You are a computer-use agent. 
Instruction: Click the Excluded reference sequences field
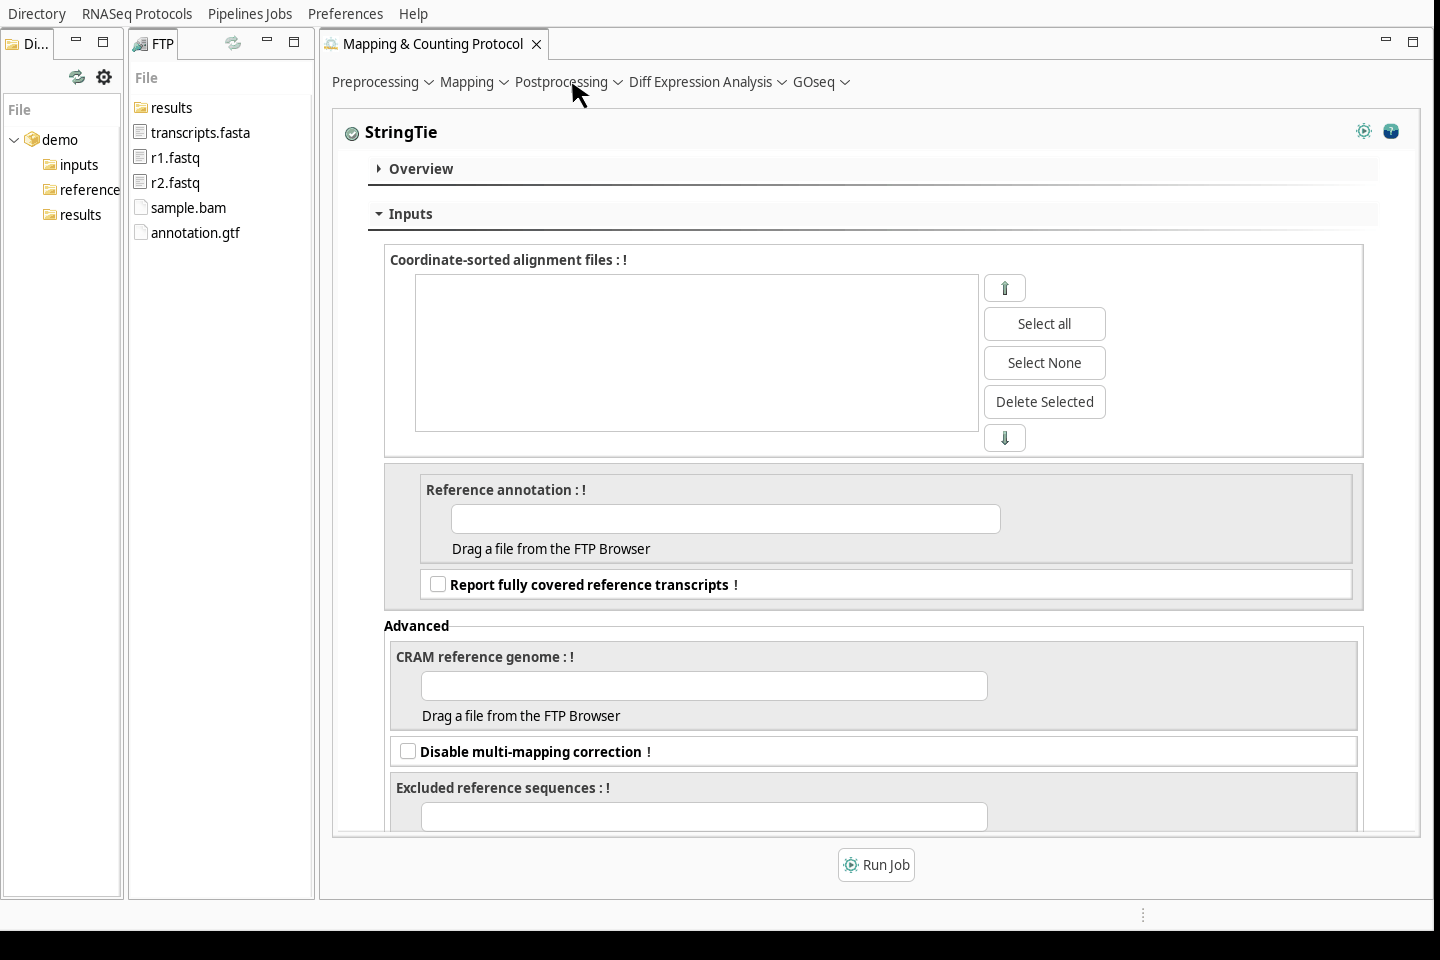pos(704,817)
